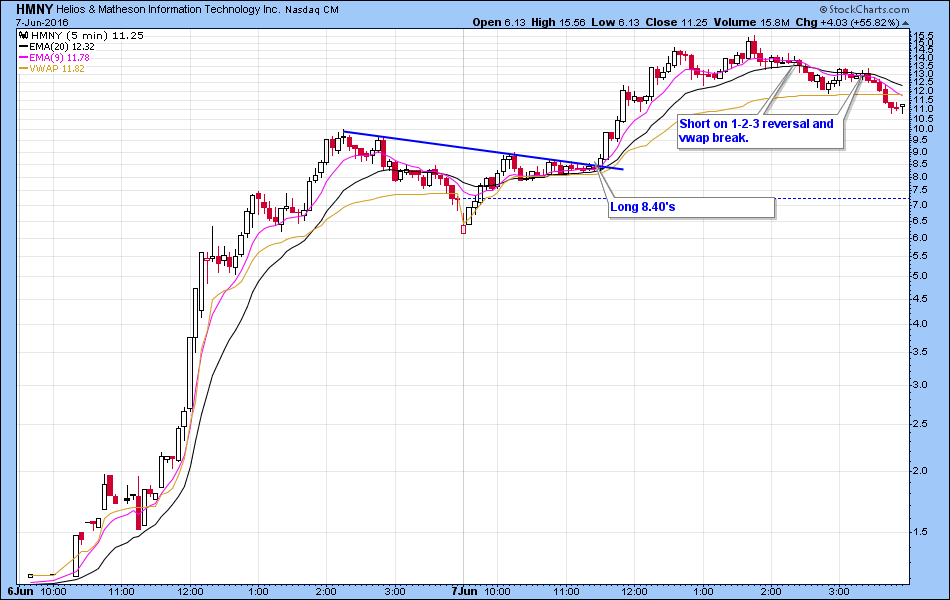Click the Long 8.40's annotation box
This screenshot has height=600, width=950.
point(691,207)
